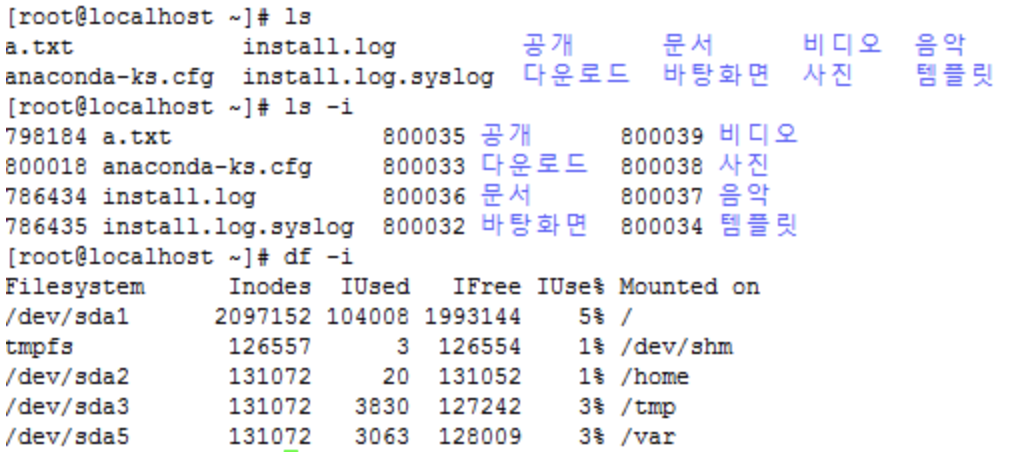Click 비디오 directory beside inode 800039
Image resolution: width=1010 pixels, height=458 pixels.
click(759, 135)
